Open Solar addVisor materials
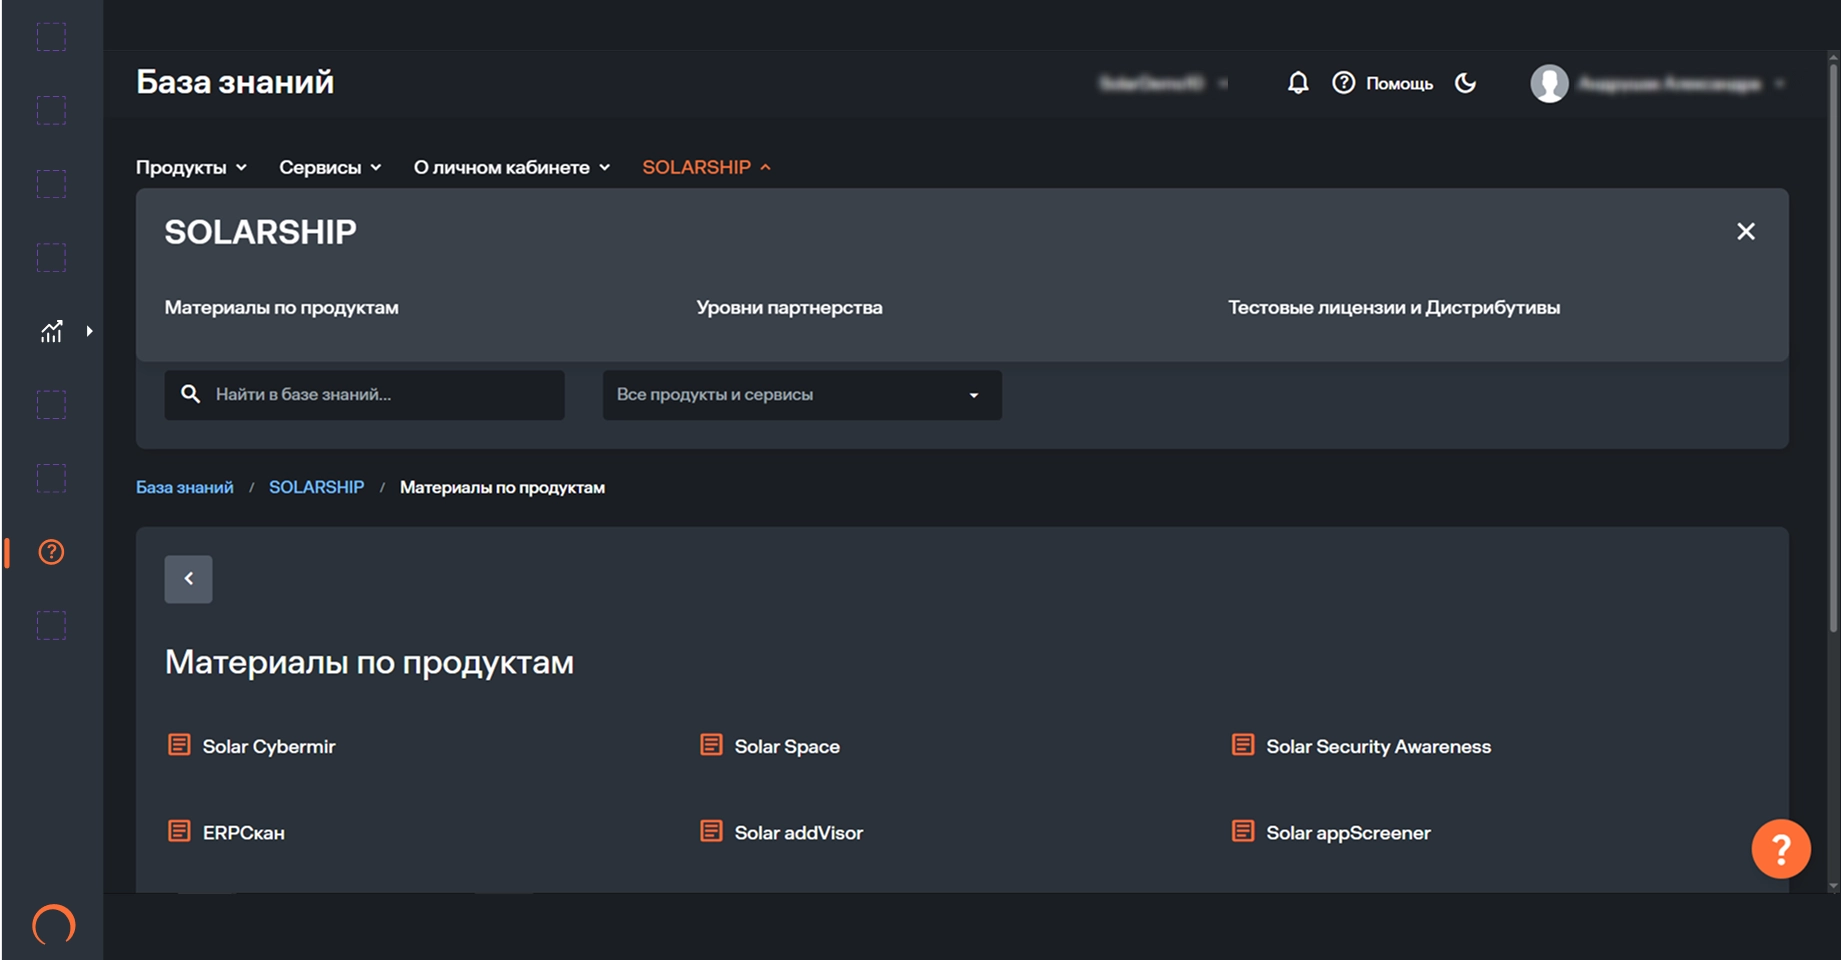 click(x=798, y=832)
